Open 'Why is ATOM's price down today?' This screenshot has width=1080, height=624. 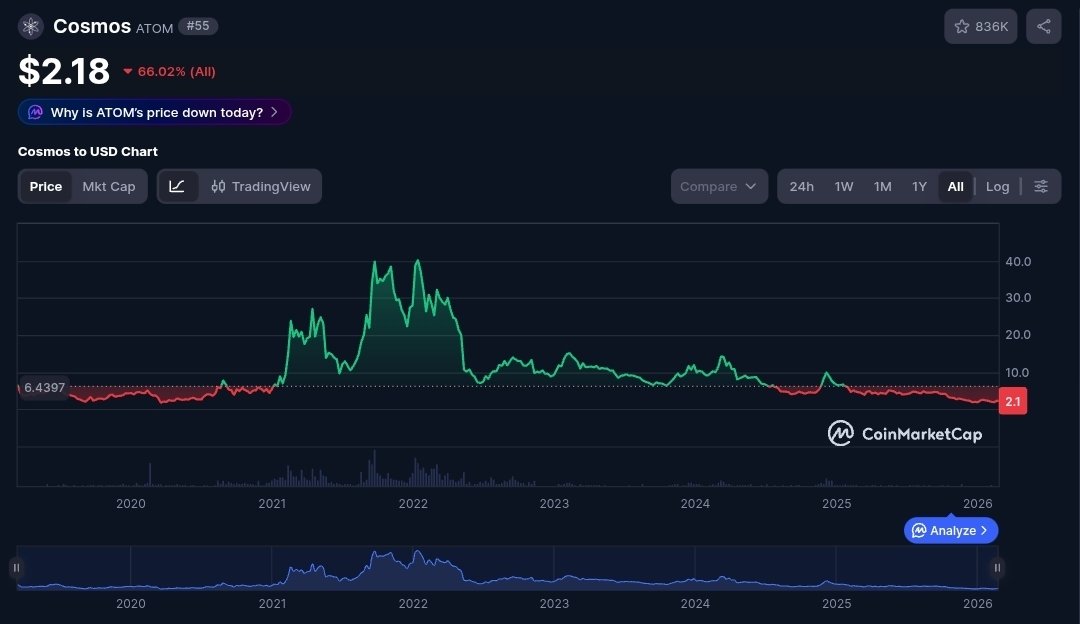154,112
